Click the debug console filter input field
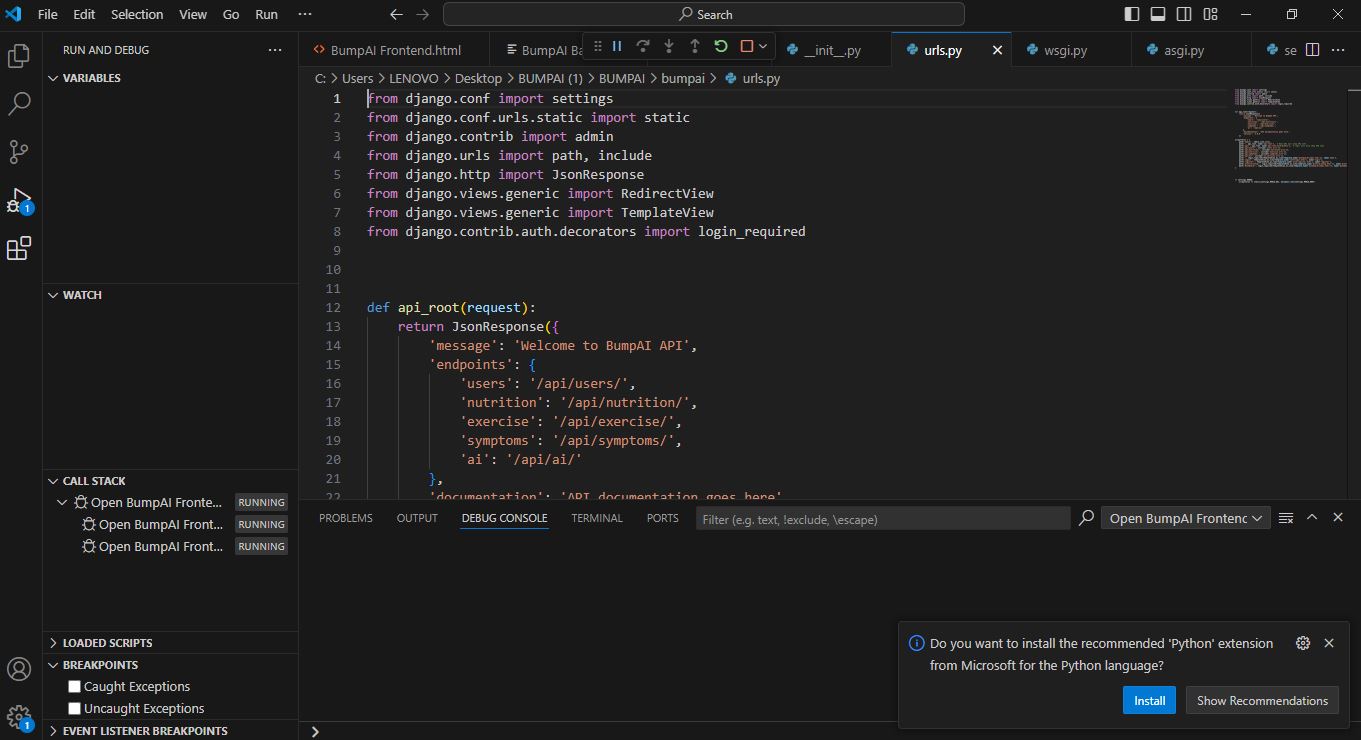This screenshot has width=1361, height=740. point(882,519)
